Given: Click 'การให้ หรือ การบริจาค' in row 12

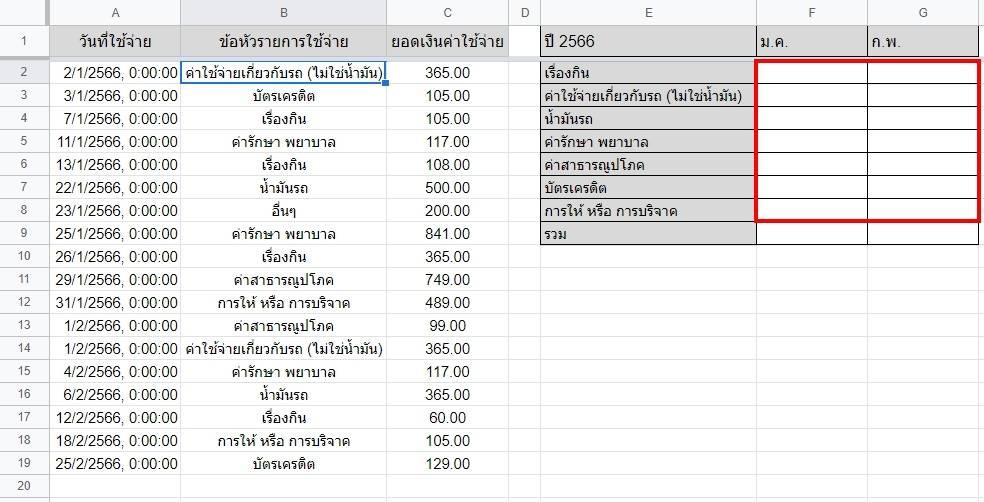Looking at the screenshot, I should point(284,302).
